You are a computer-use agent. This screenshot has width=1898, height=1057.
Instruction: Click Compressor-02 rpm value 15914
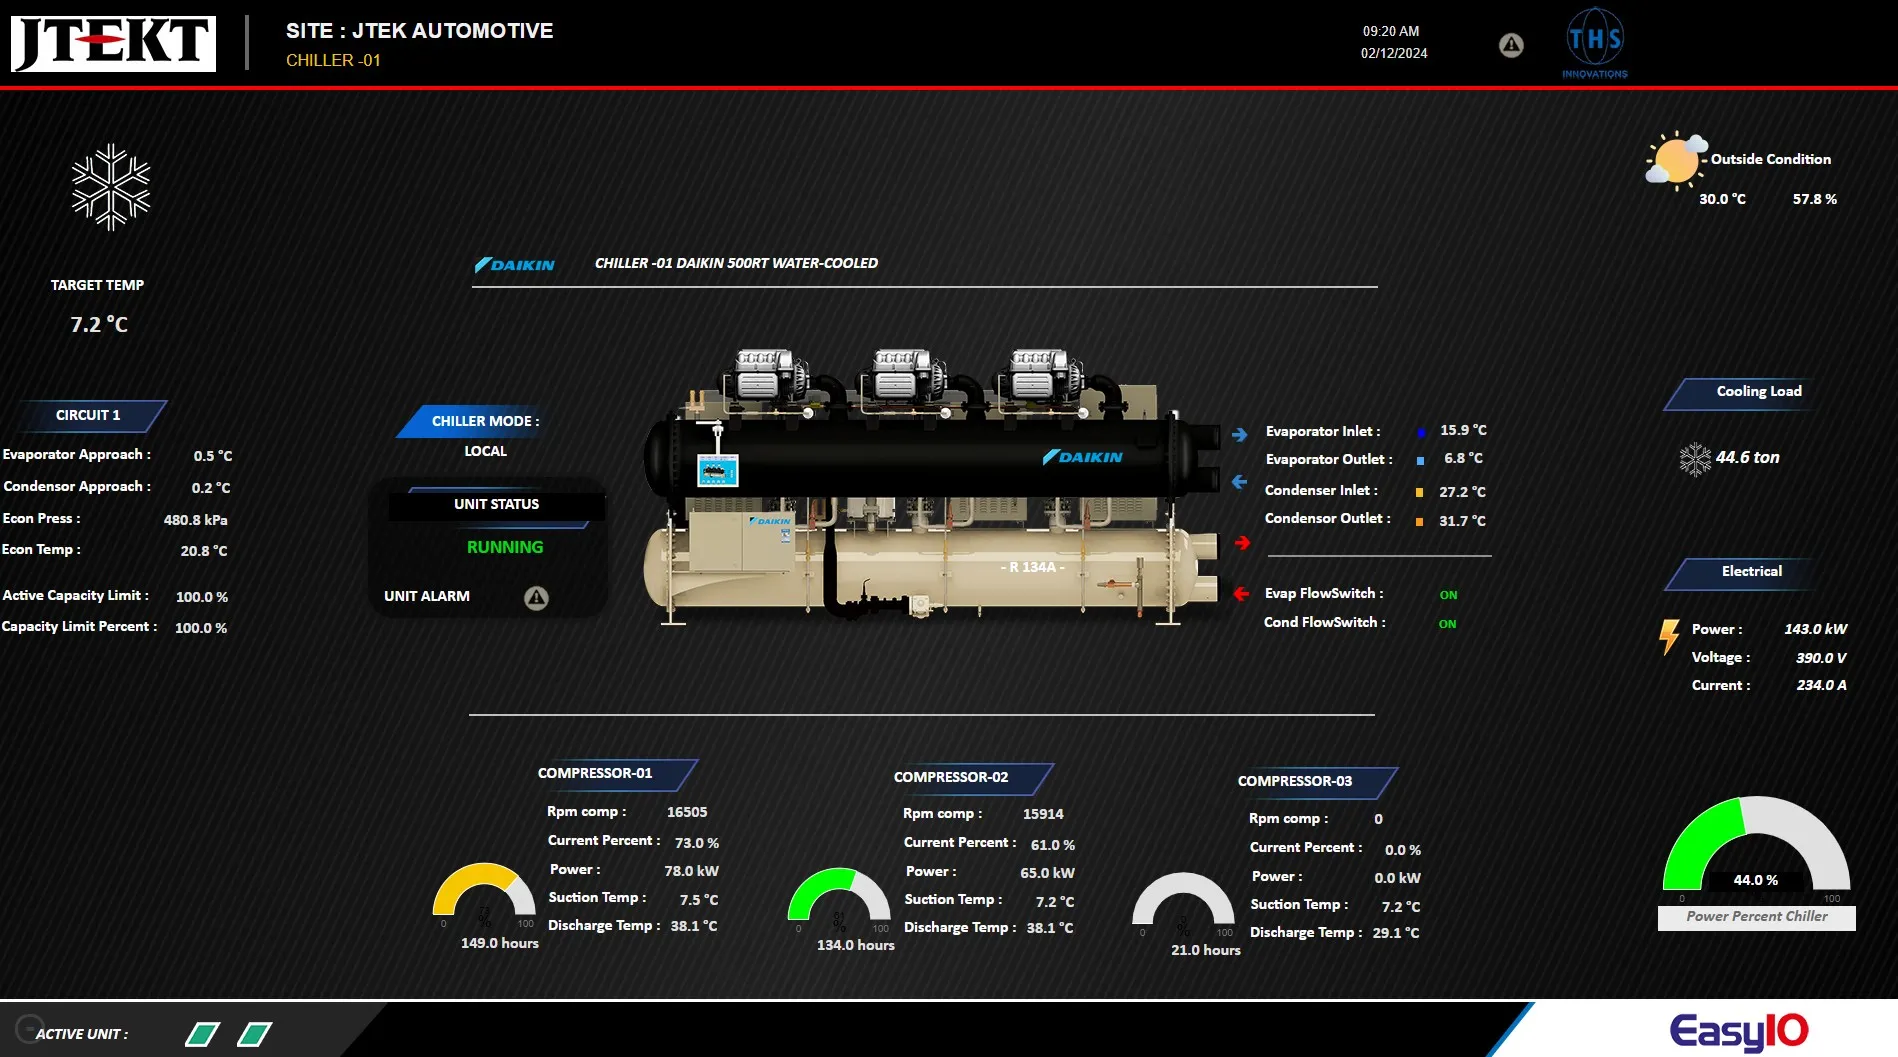coord(1043,815)
